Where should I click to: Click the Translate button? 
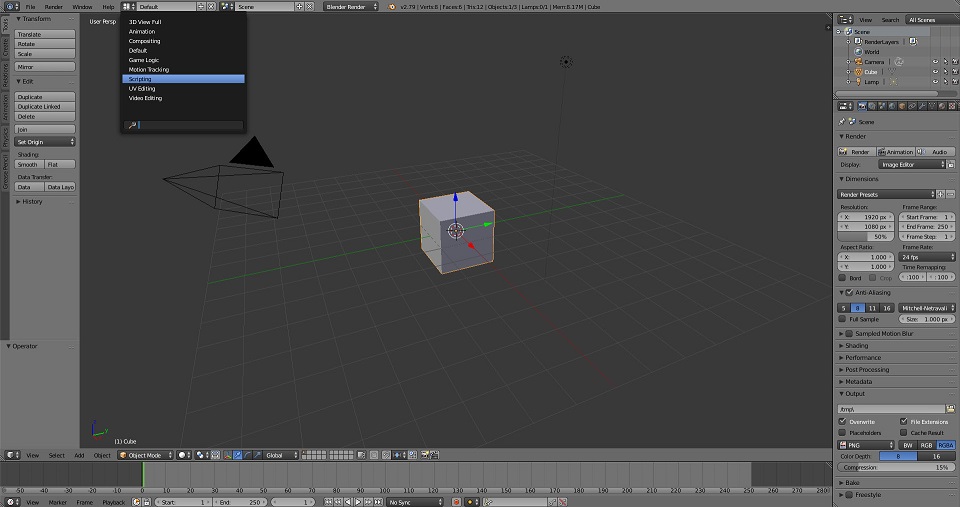tap(45, 34)
